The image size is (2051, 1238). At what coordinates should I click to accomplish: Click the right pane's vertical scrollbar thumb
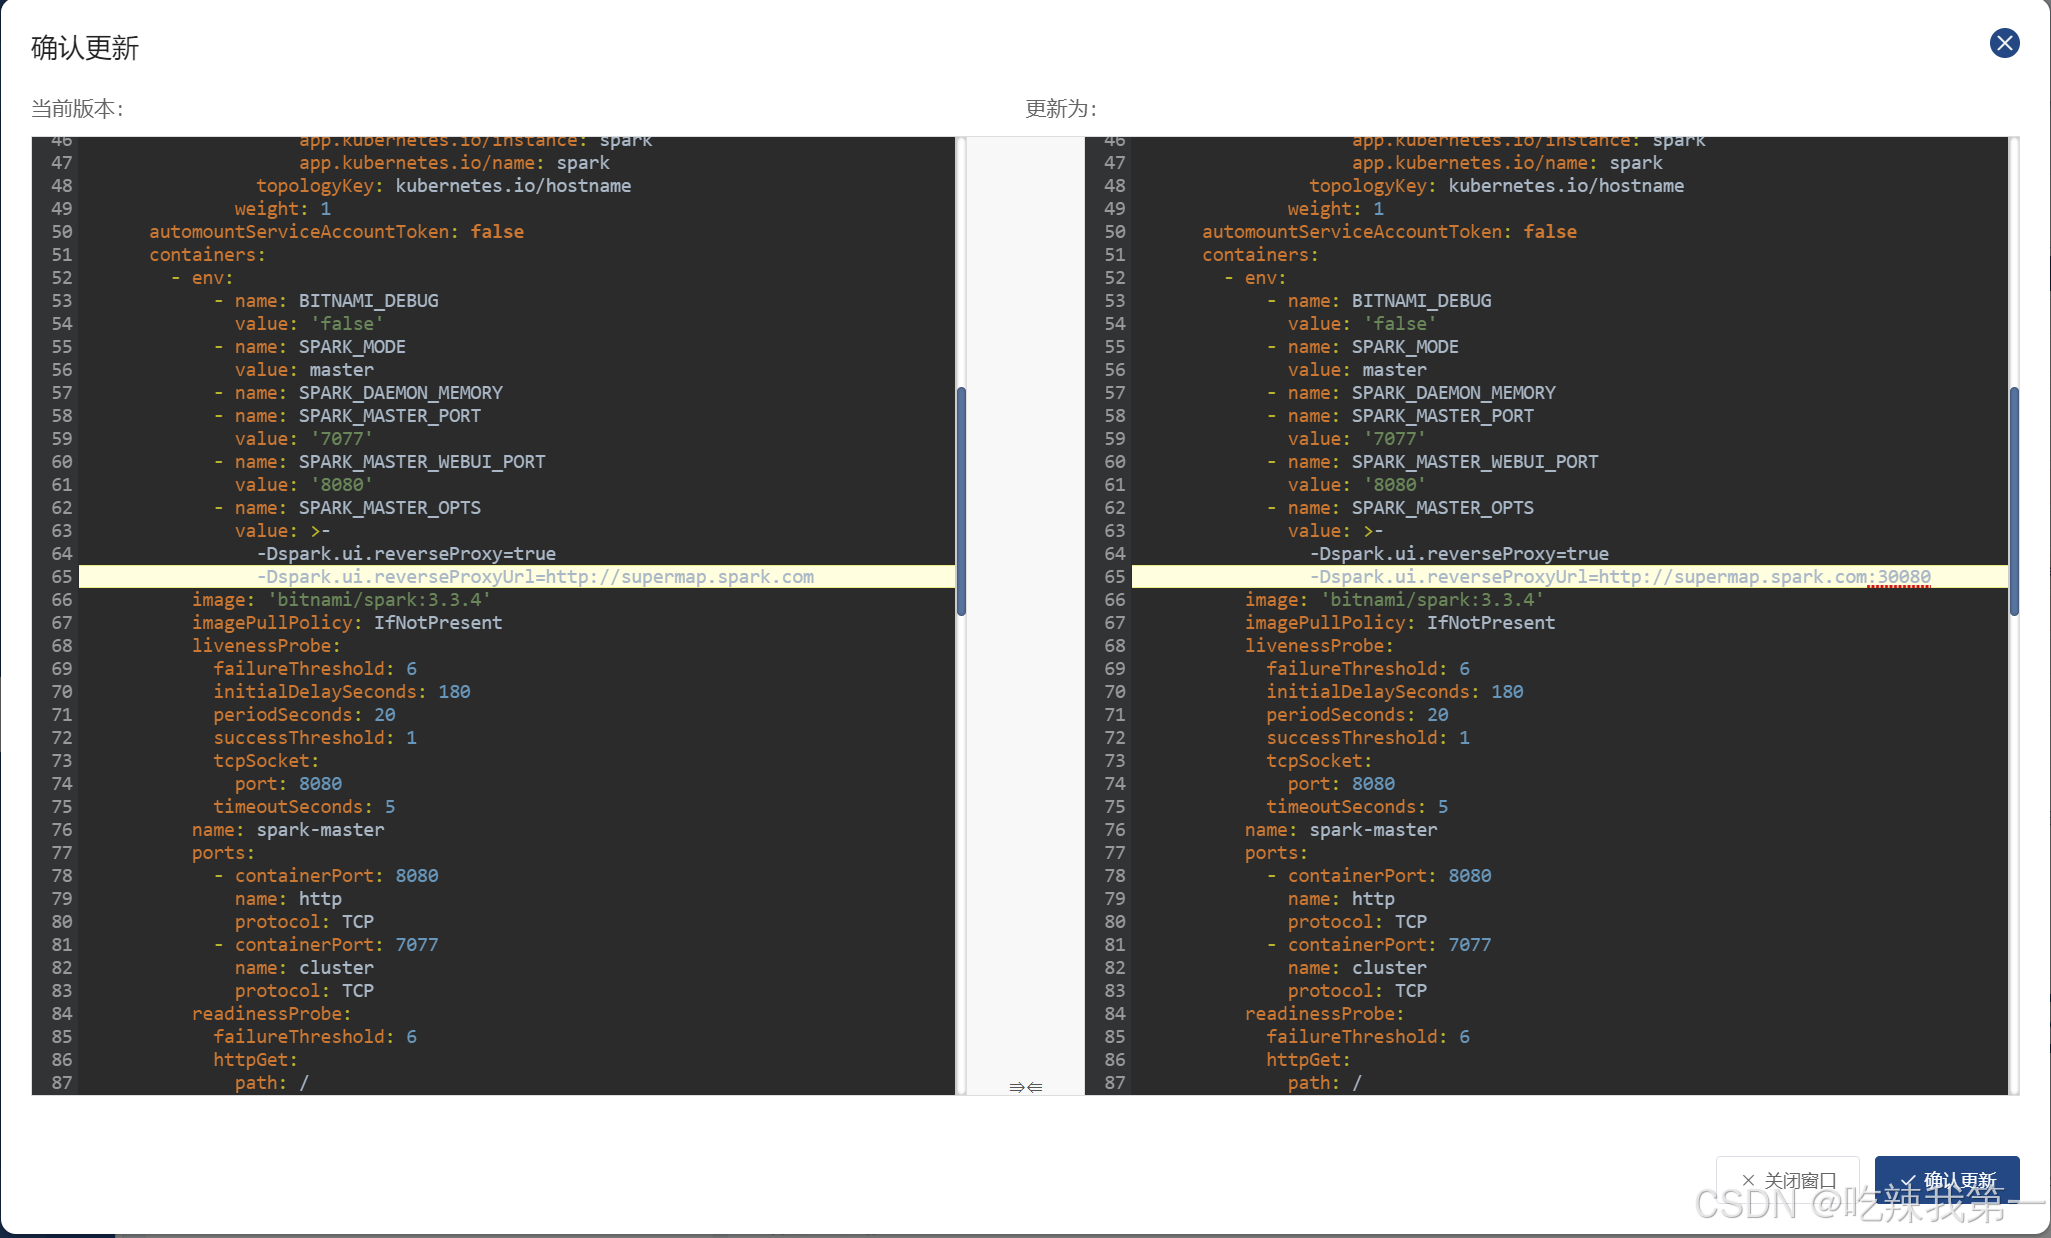[2013, 500]
